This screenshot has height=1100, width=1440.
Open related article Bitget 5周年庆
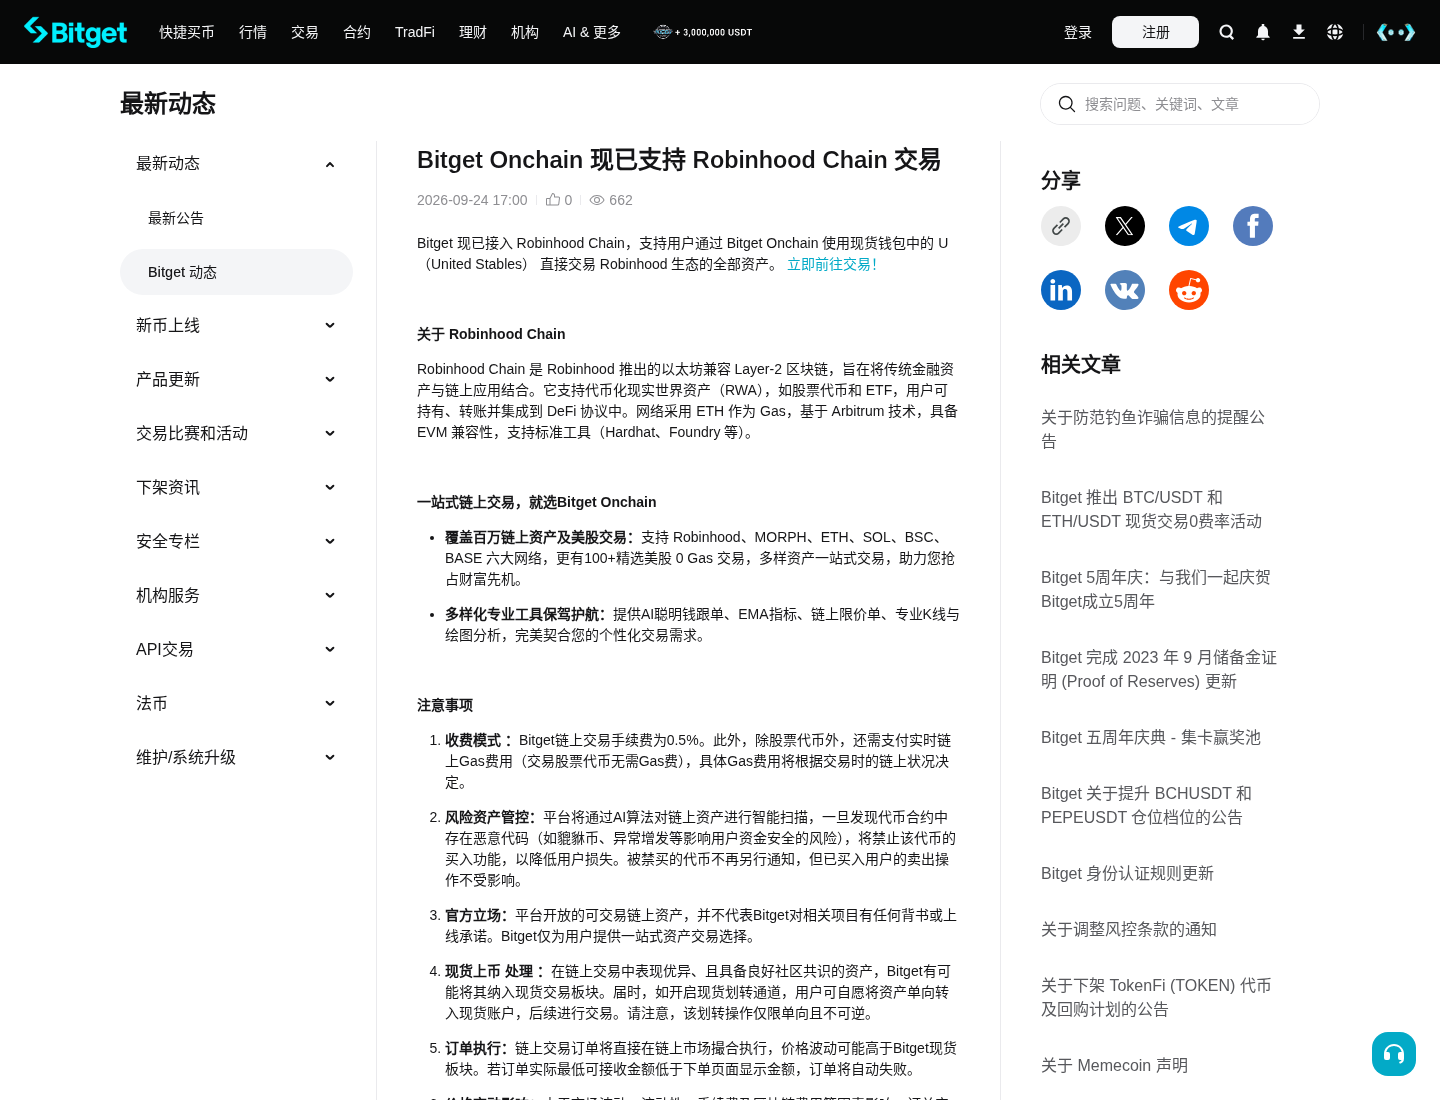tap(1156, 589)
